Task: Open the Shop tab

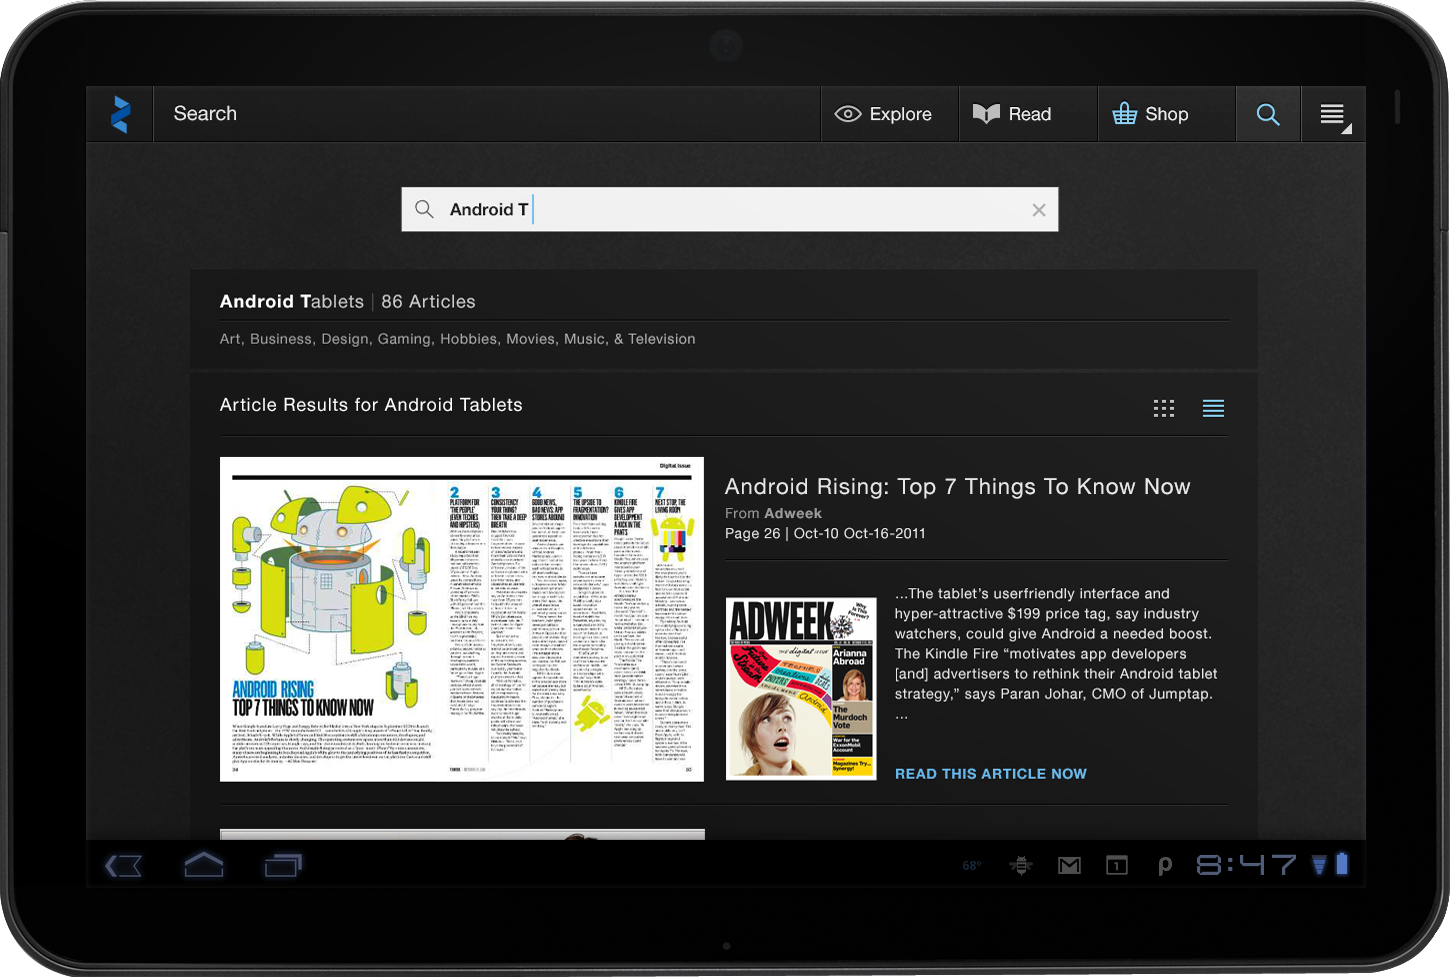Action: point(1167,114)
